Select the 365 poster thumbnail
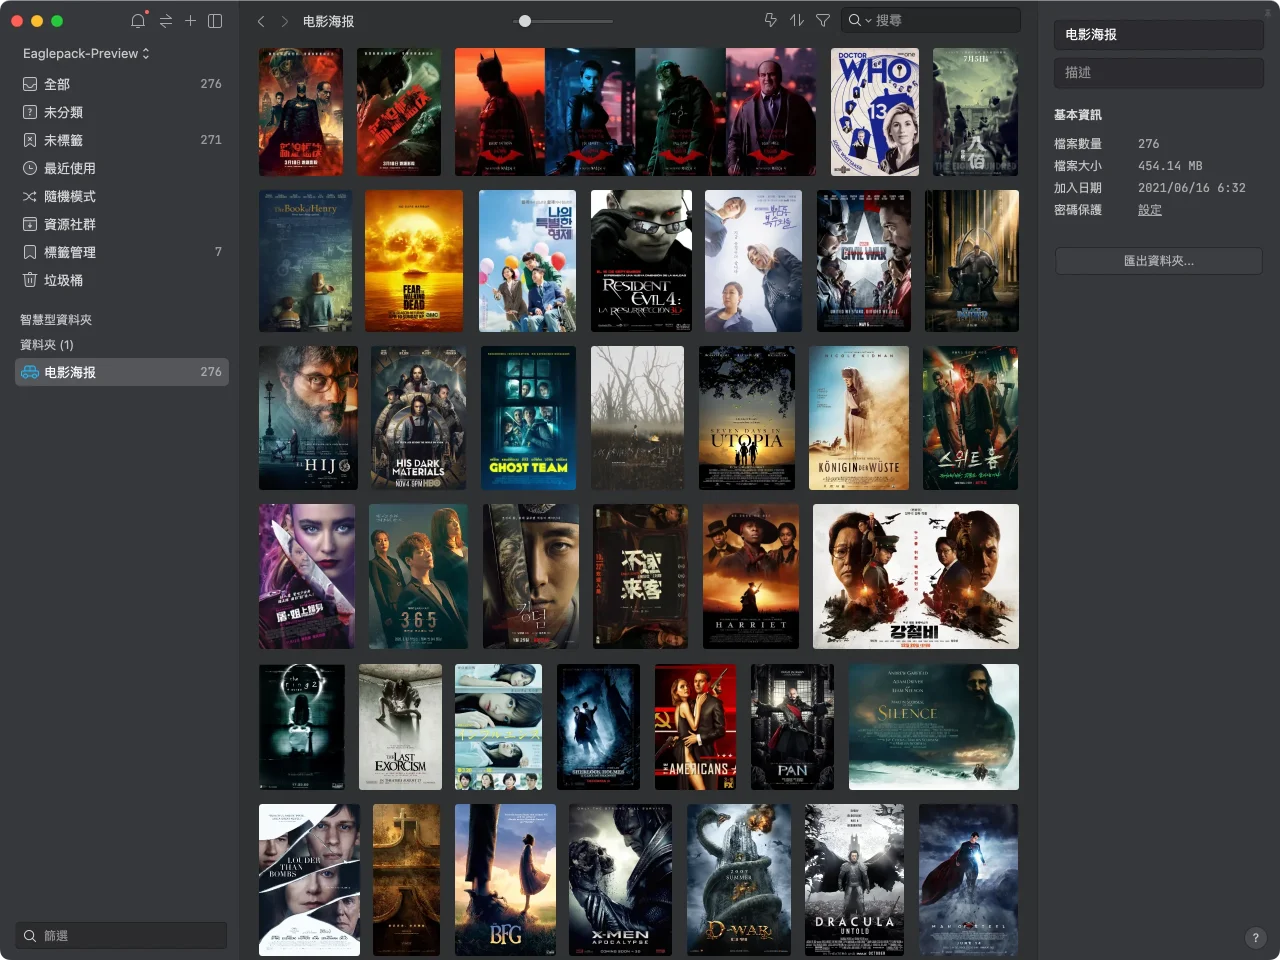Screen dimensions: 1280x960 [x=418, y=577]
